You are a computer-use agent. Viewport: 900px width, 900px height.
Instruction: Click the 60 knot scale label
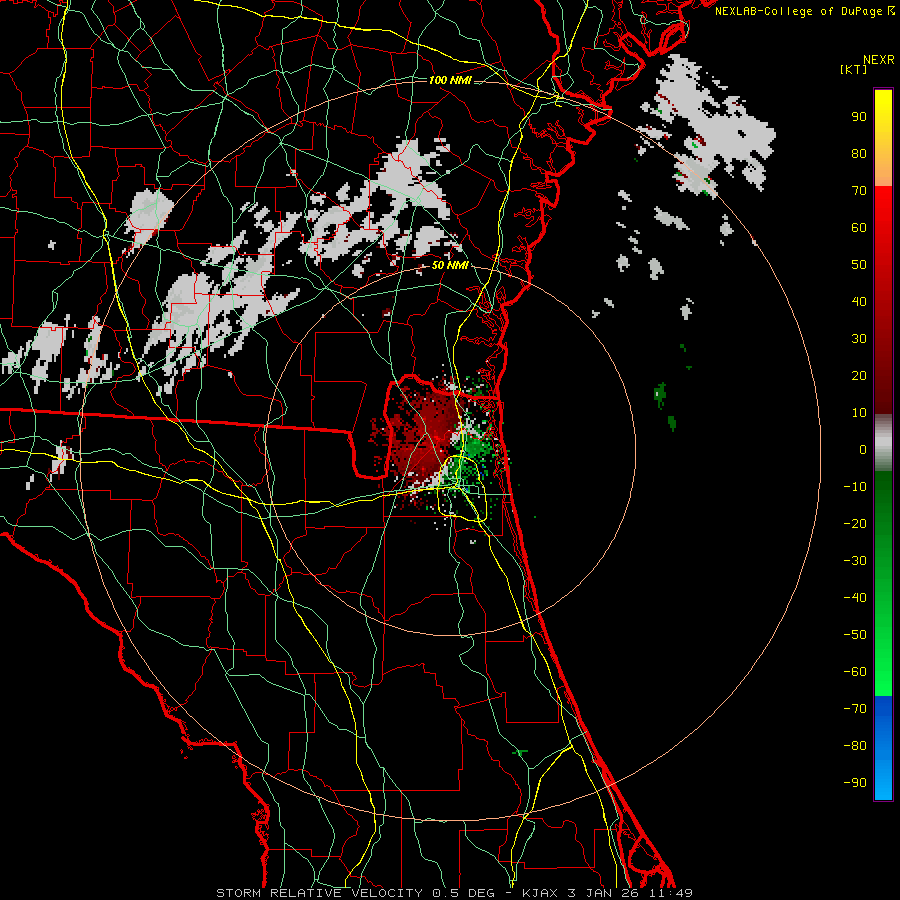coord(859,227)
